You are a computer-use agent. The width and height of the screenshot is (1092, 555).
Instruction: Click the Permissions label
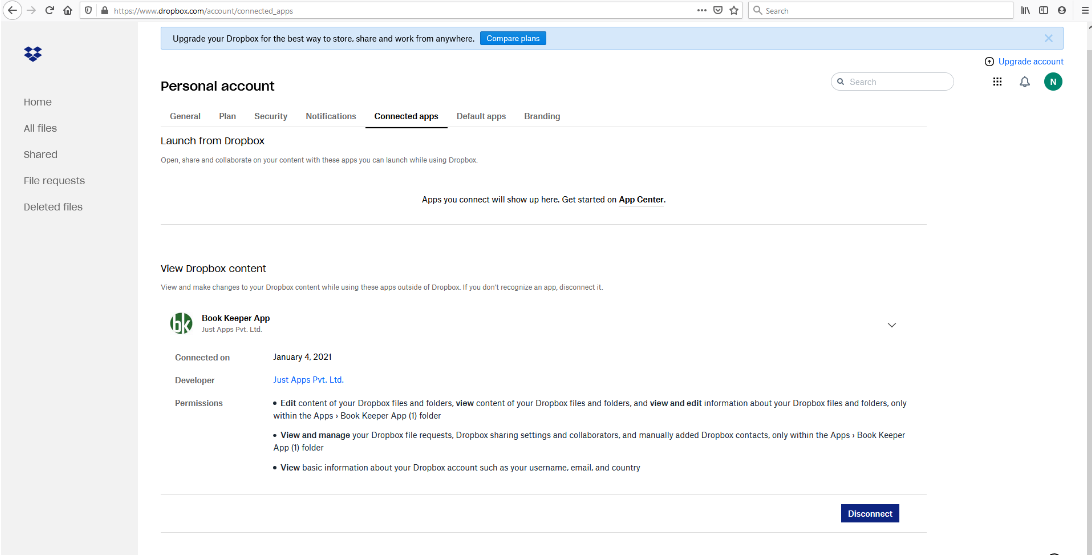pos(198,402)
